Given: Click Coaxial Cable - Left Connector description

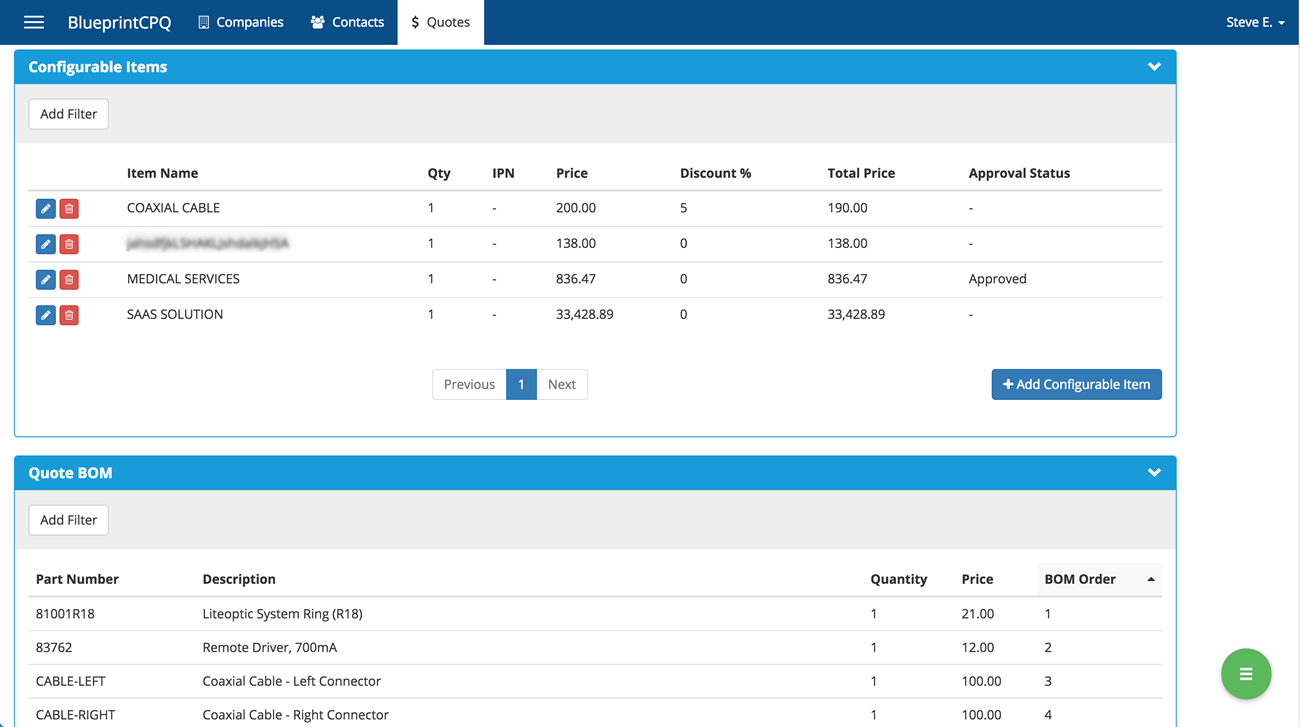Looking at the screenshot, I should click(x=291, y=681).
